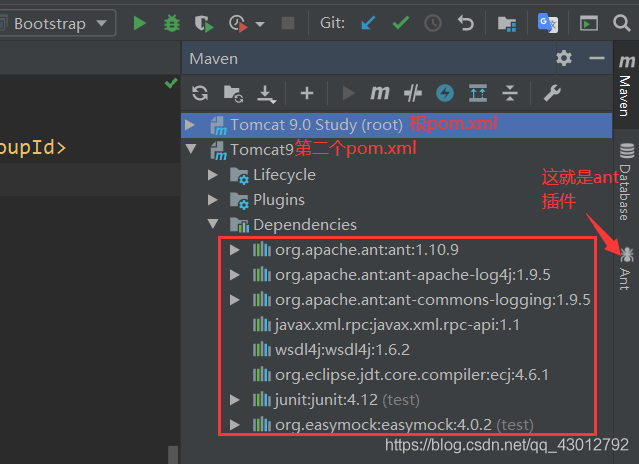This screenshot has height=464, width=639.
Task: Collapse the Dependencies folder
Action: pos(213,224)
